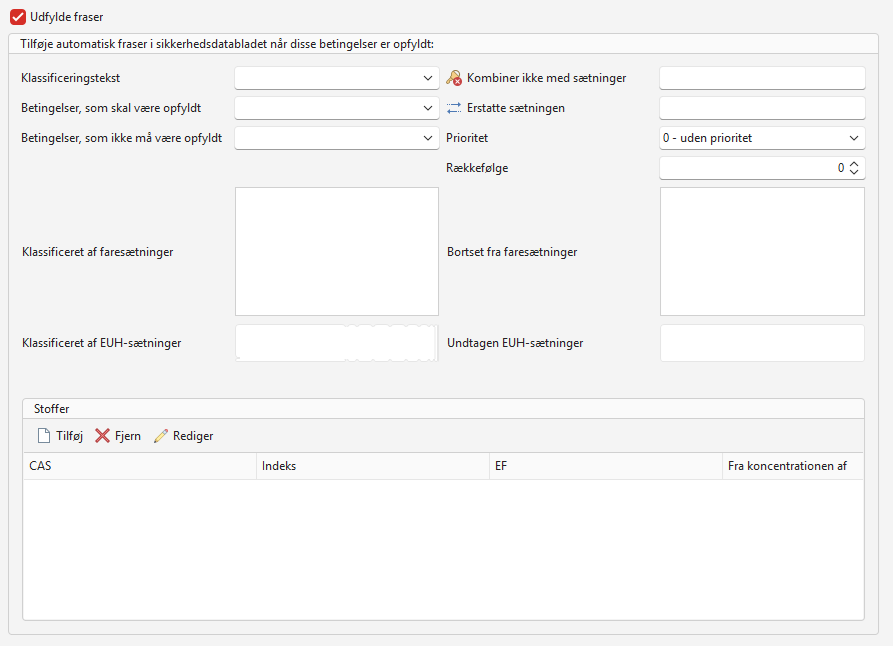The width and height of the screenshot is (893, 646).
Task: Click the Tilføj new document icon
Action: (x=44, y=436)
